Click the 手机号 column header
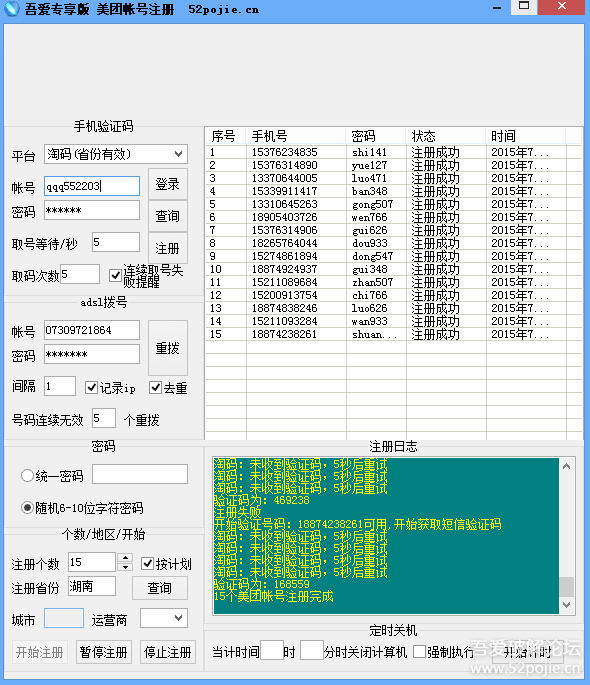590x685 pixels. [x=296, y=136]
